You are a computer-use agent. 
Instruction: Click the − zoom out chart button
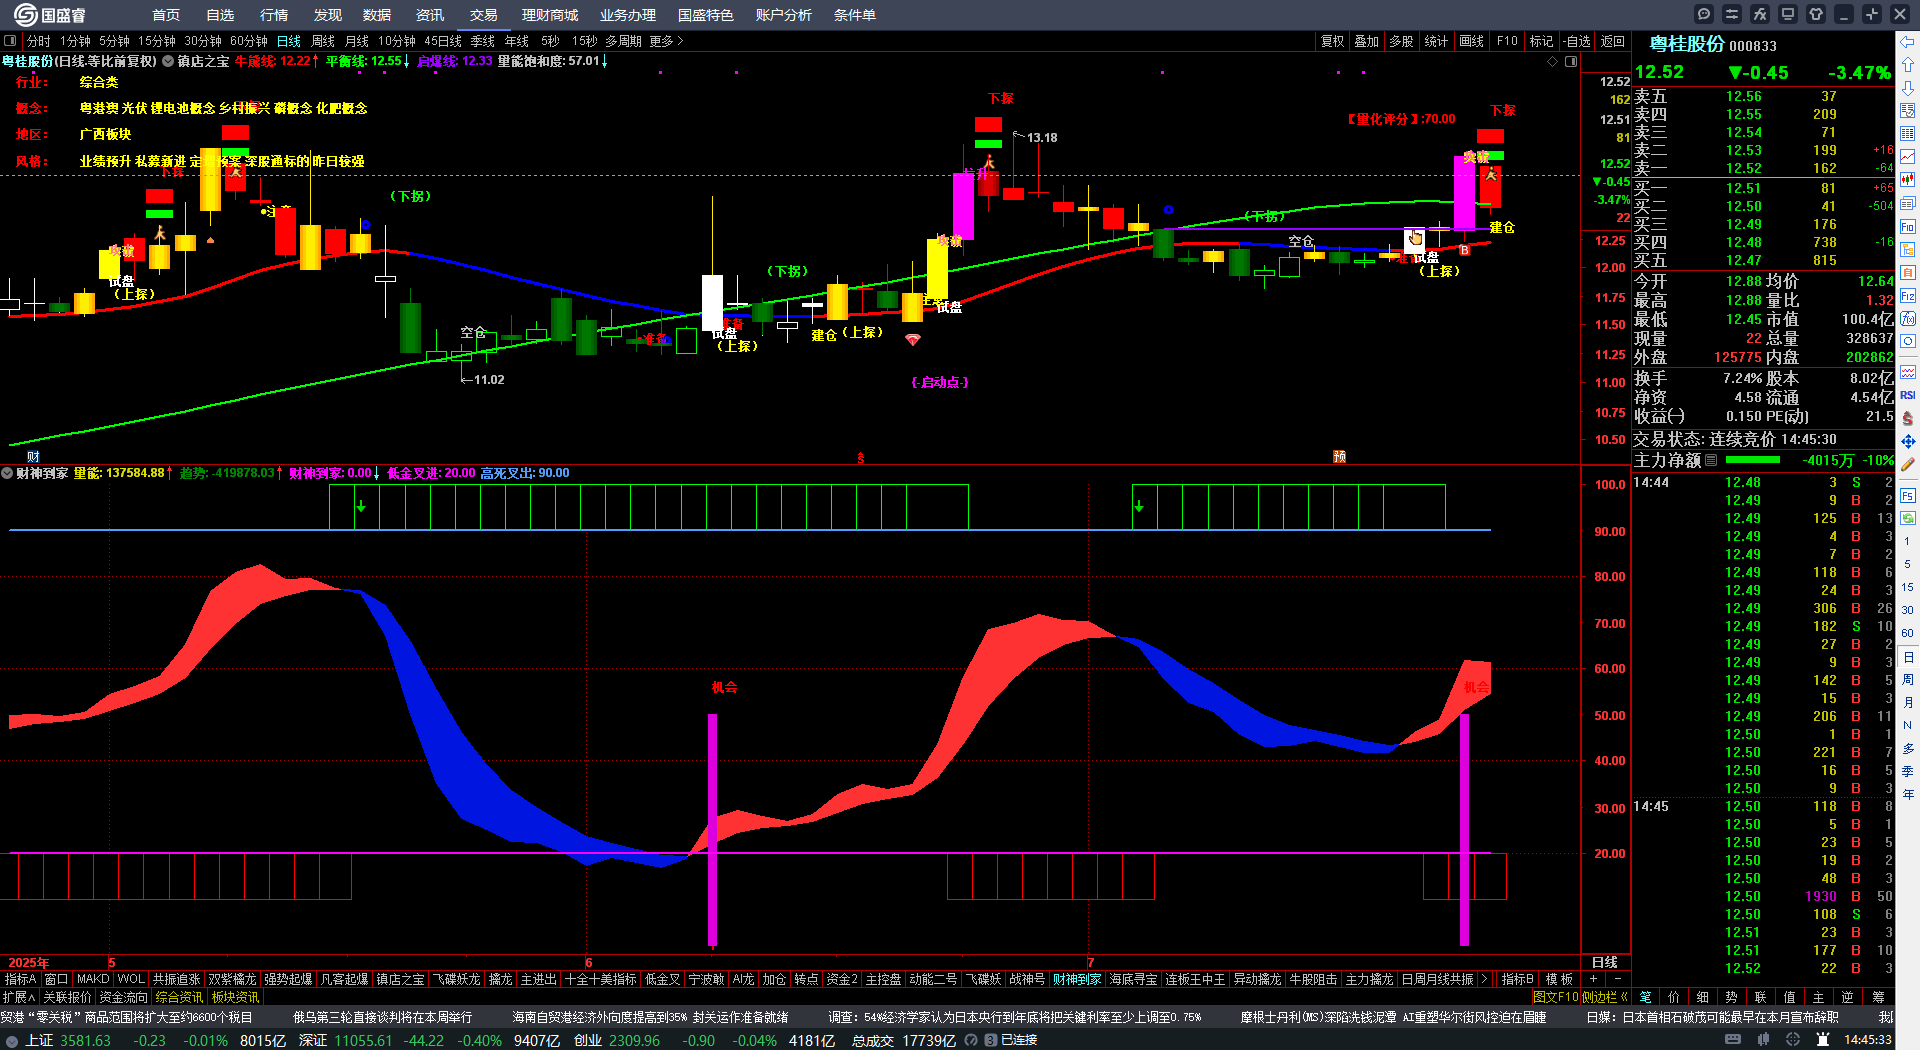(x=1617, y=979)
